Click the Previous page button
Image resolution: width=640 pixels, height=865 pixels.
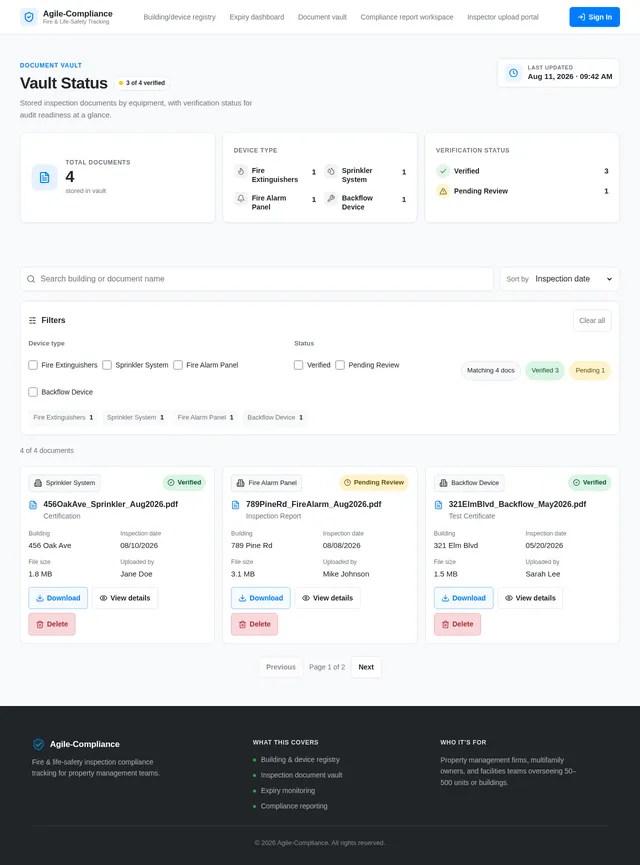[281, 667]
